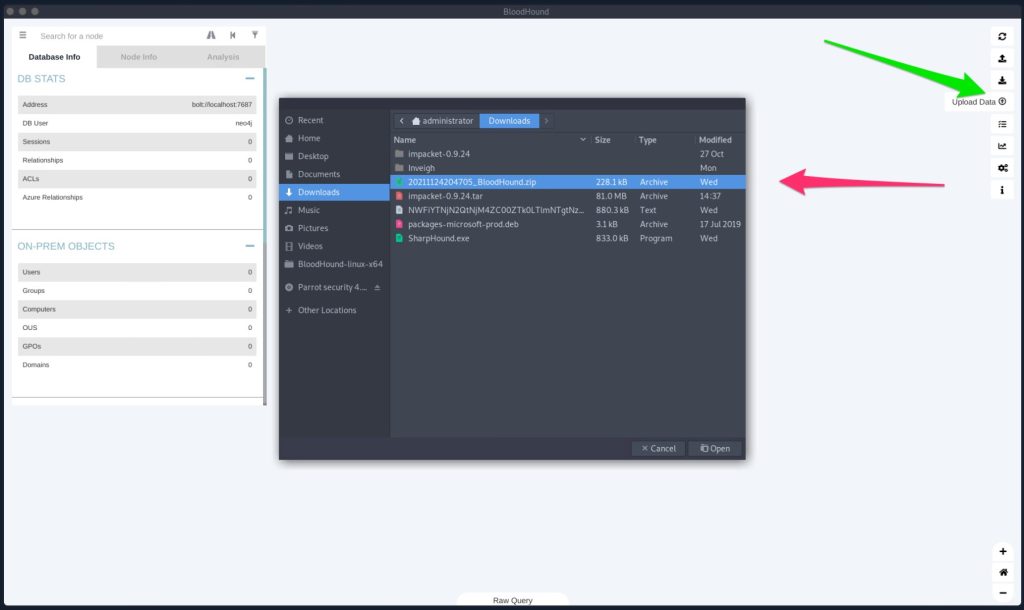Collapse the DB STATS section
This screenshot has width=1024, height=610.
point(249,78)
